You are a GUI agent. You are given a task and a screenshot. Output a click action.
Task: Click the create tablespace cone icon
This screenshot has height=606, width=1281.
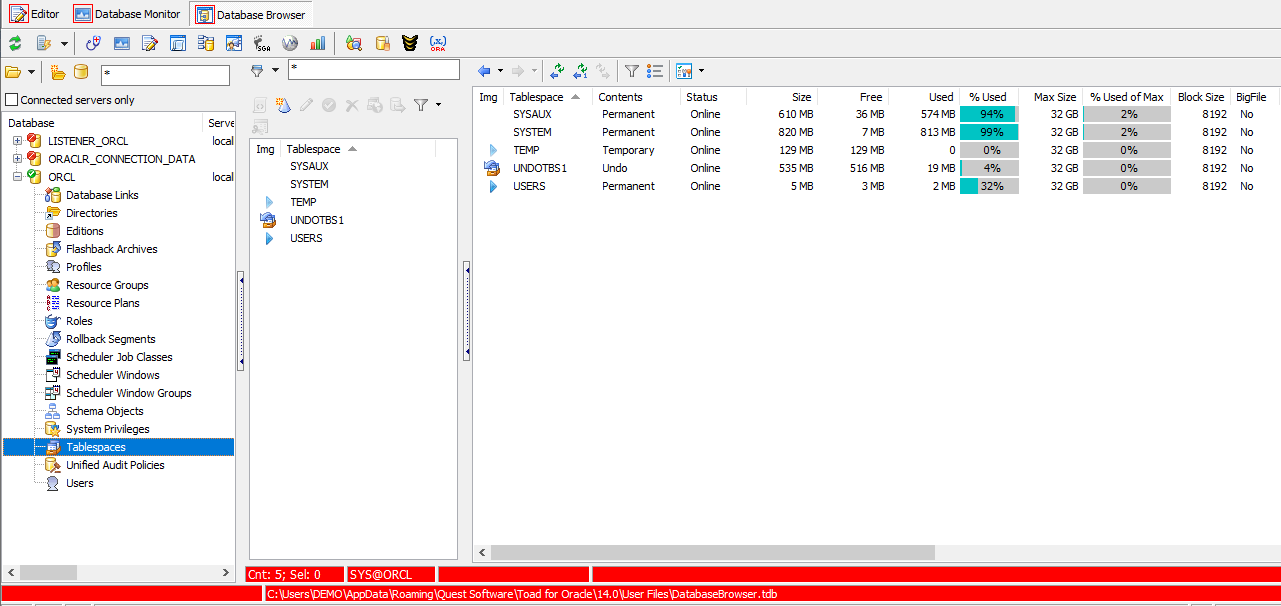283,104
